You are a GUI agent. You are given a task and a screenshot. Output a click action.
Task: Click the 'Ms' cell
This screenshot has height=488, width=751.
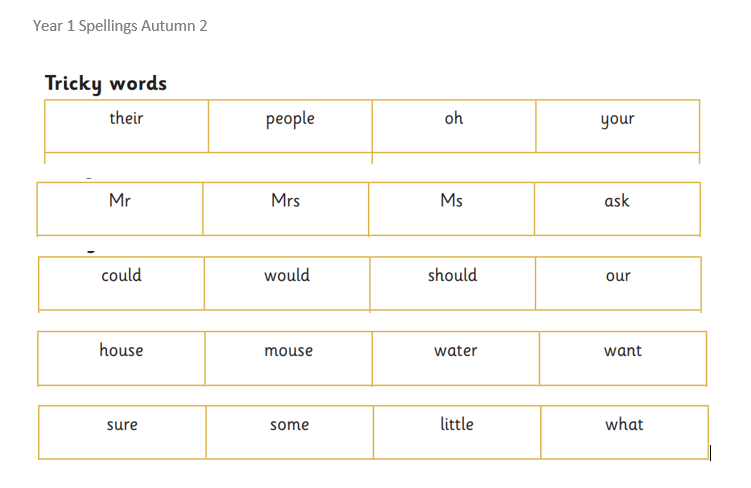point(451,201)
